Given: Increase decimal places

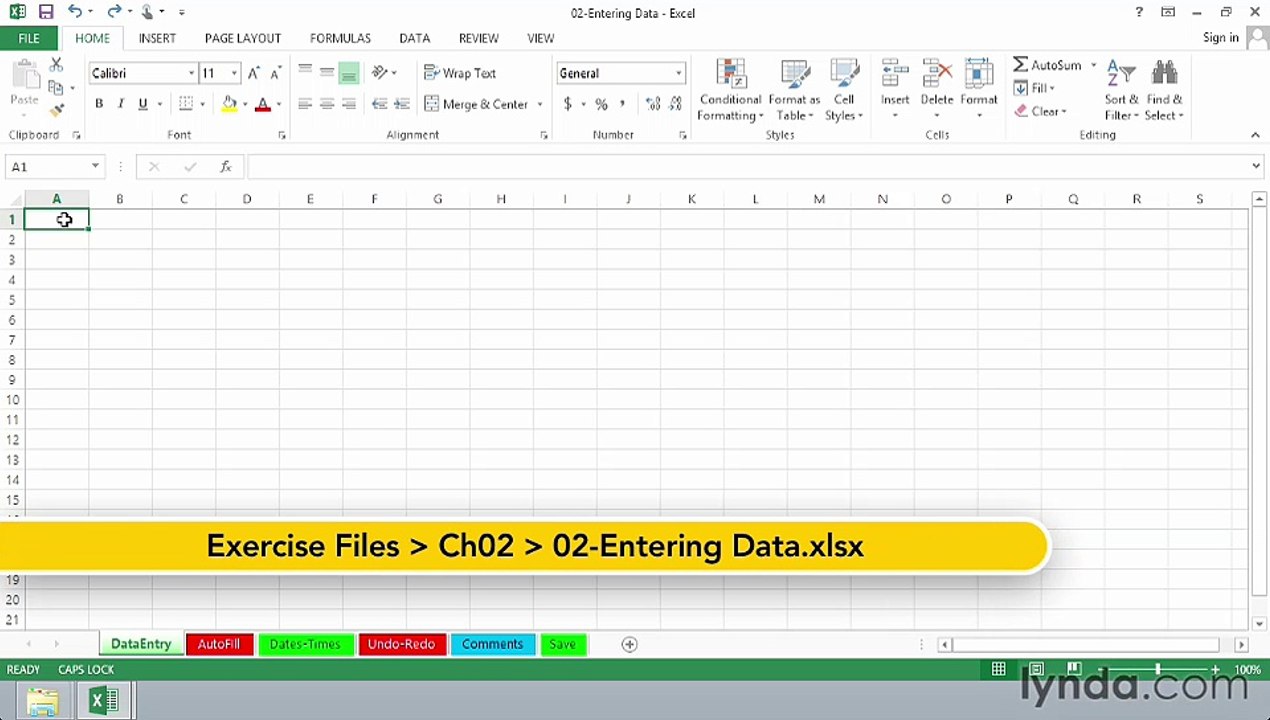Looking at the screenshot, I should pos(653,104).
